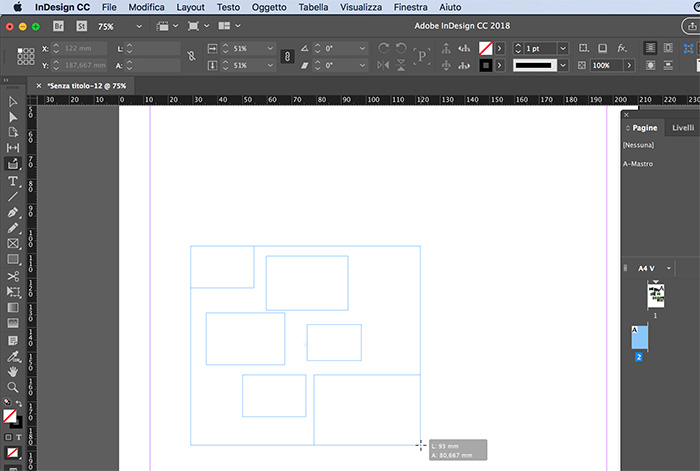
Task: Select the Senza titolo-12 document tab
Action: [x=87, y=86]
